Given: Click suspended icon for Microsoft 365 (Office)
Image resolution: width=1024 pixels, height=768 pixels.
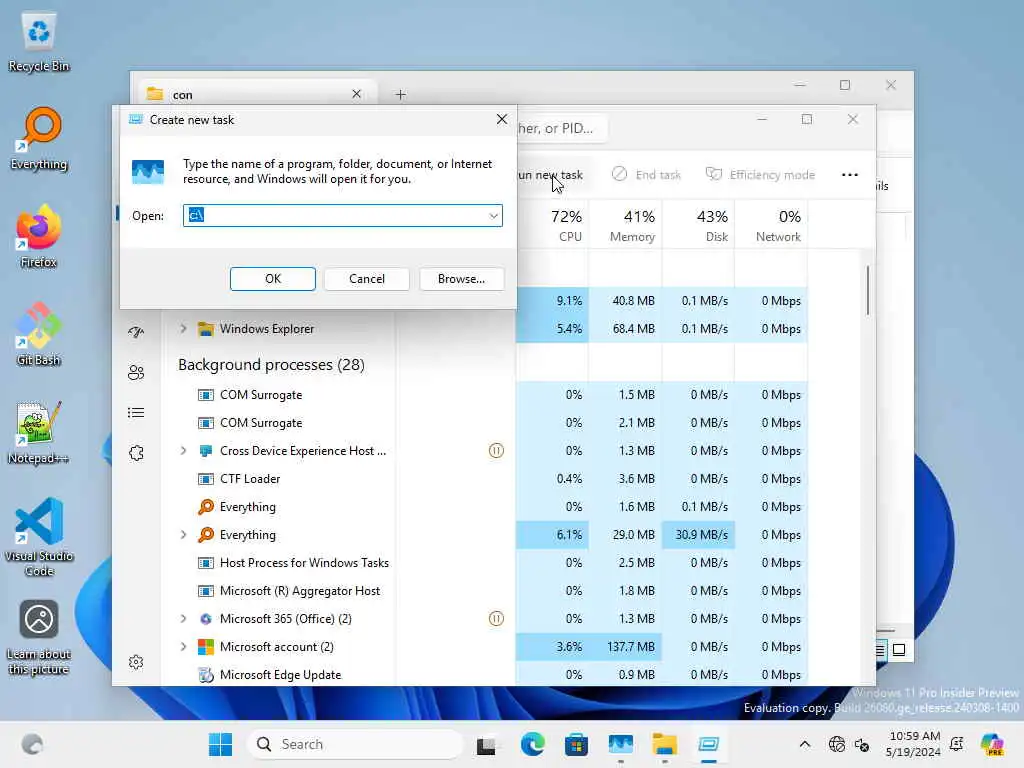Looking at the screenshot, I should [496, 618].
